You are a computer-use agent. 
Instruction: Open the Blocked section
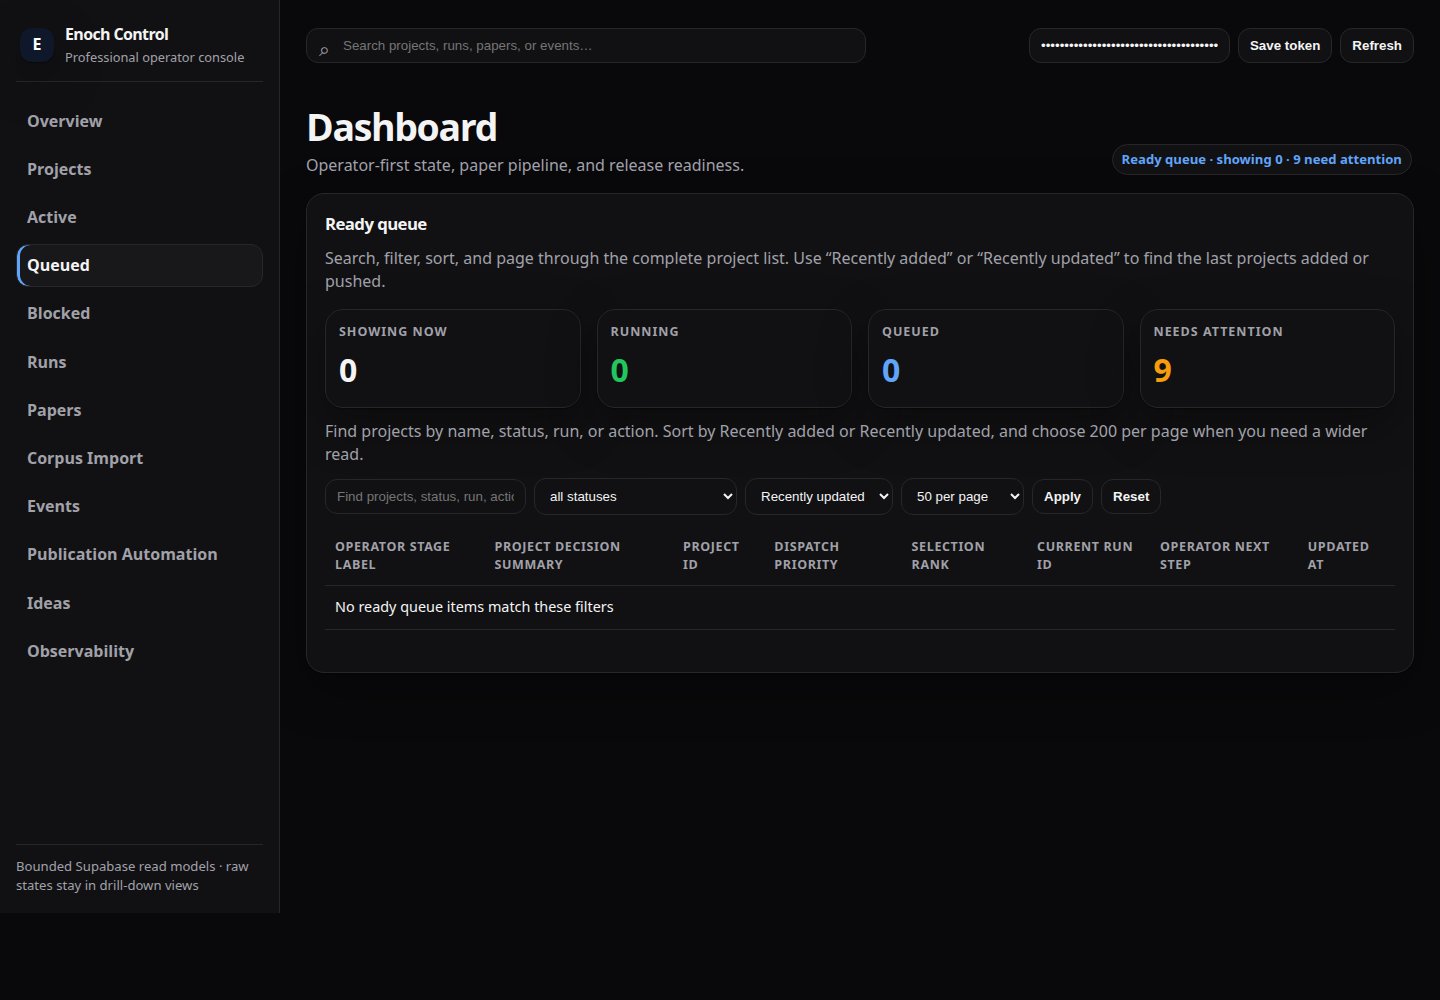(140, 313)
